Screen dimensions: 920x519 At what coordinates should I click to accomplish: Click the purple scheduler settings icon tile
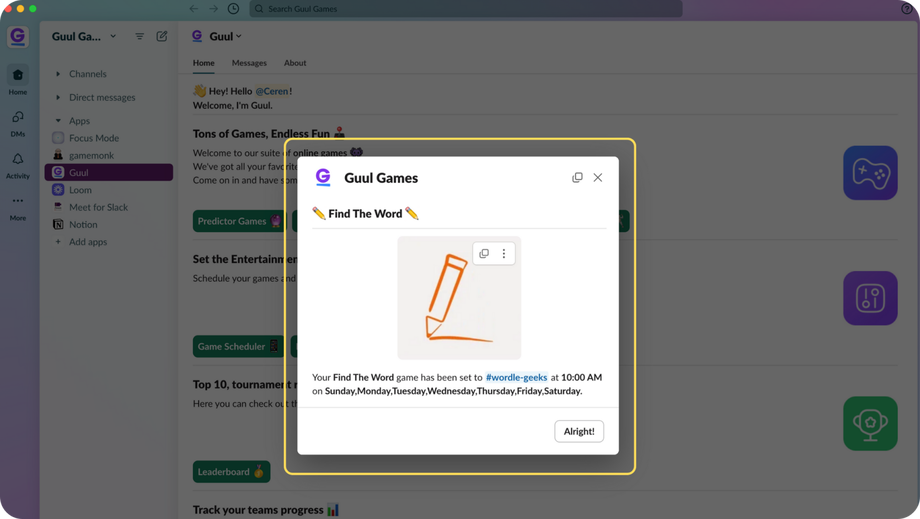(x=870, y=298)
